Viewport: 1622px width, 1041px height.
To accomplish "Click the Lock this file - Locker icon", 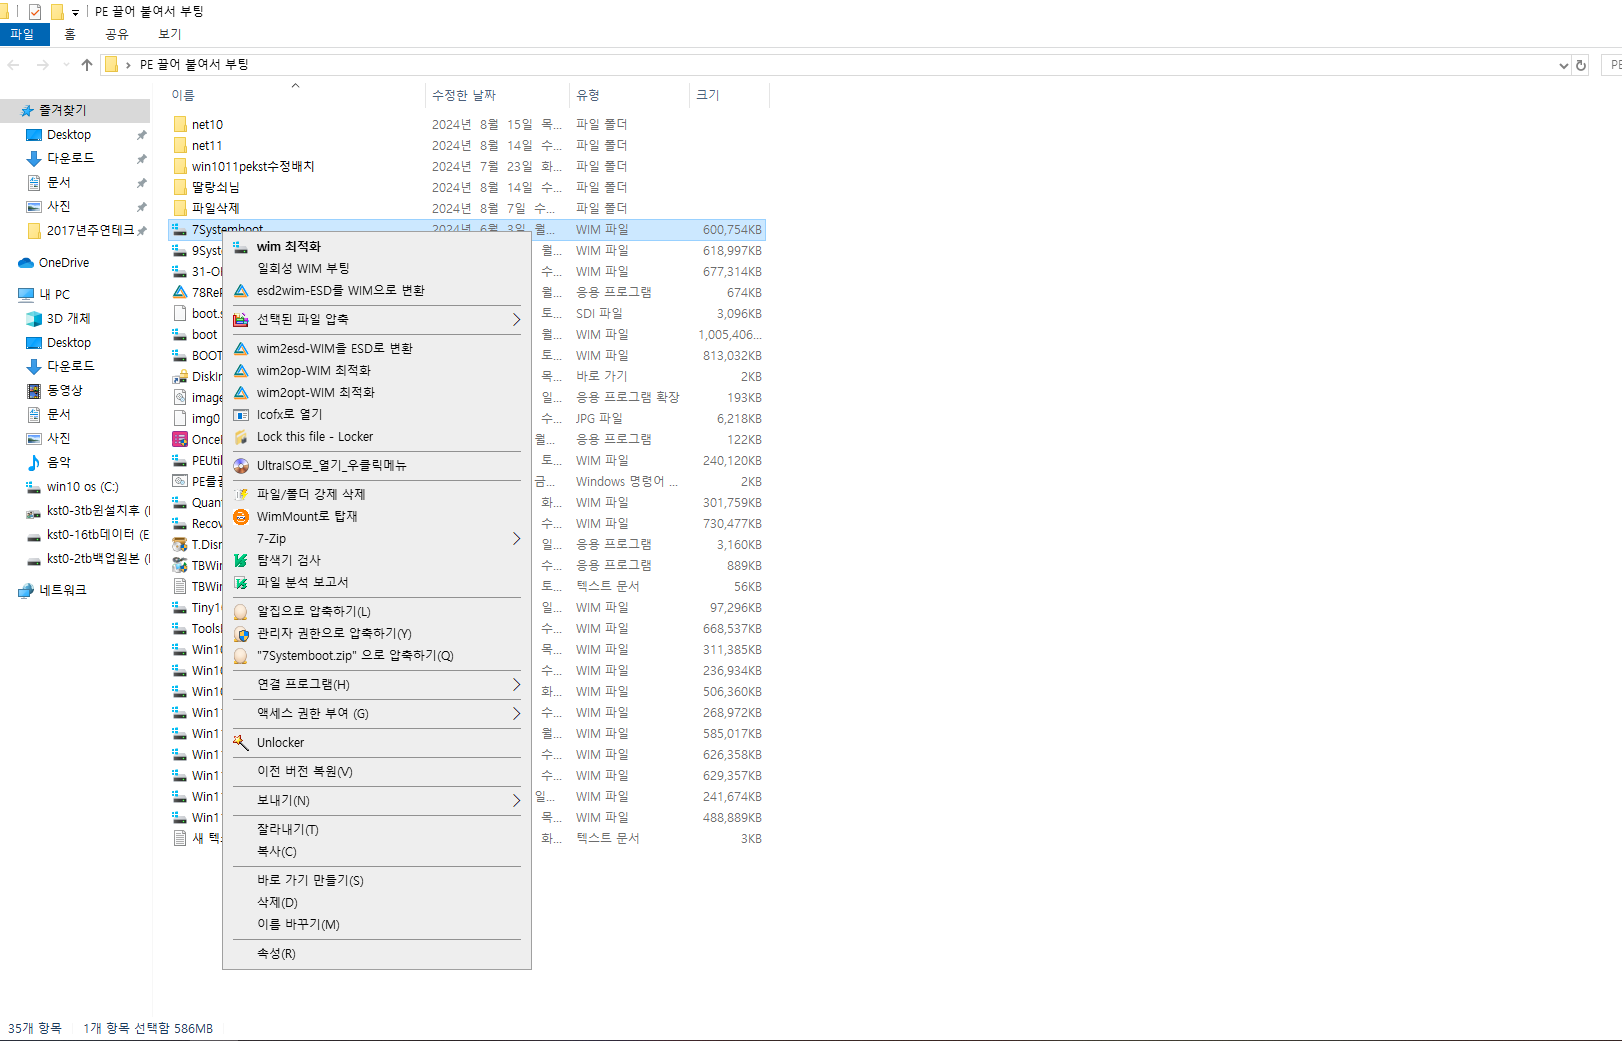I will tap(241, 436).
